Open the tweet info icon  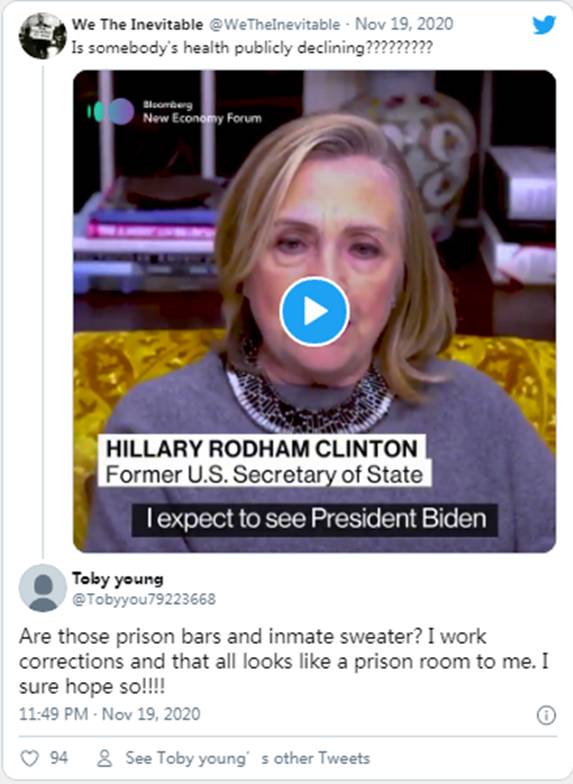546,715
